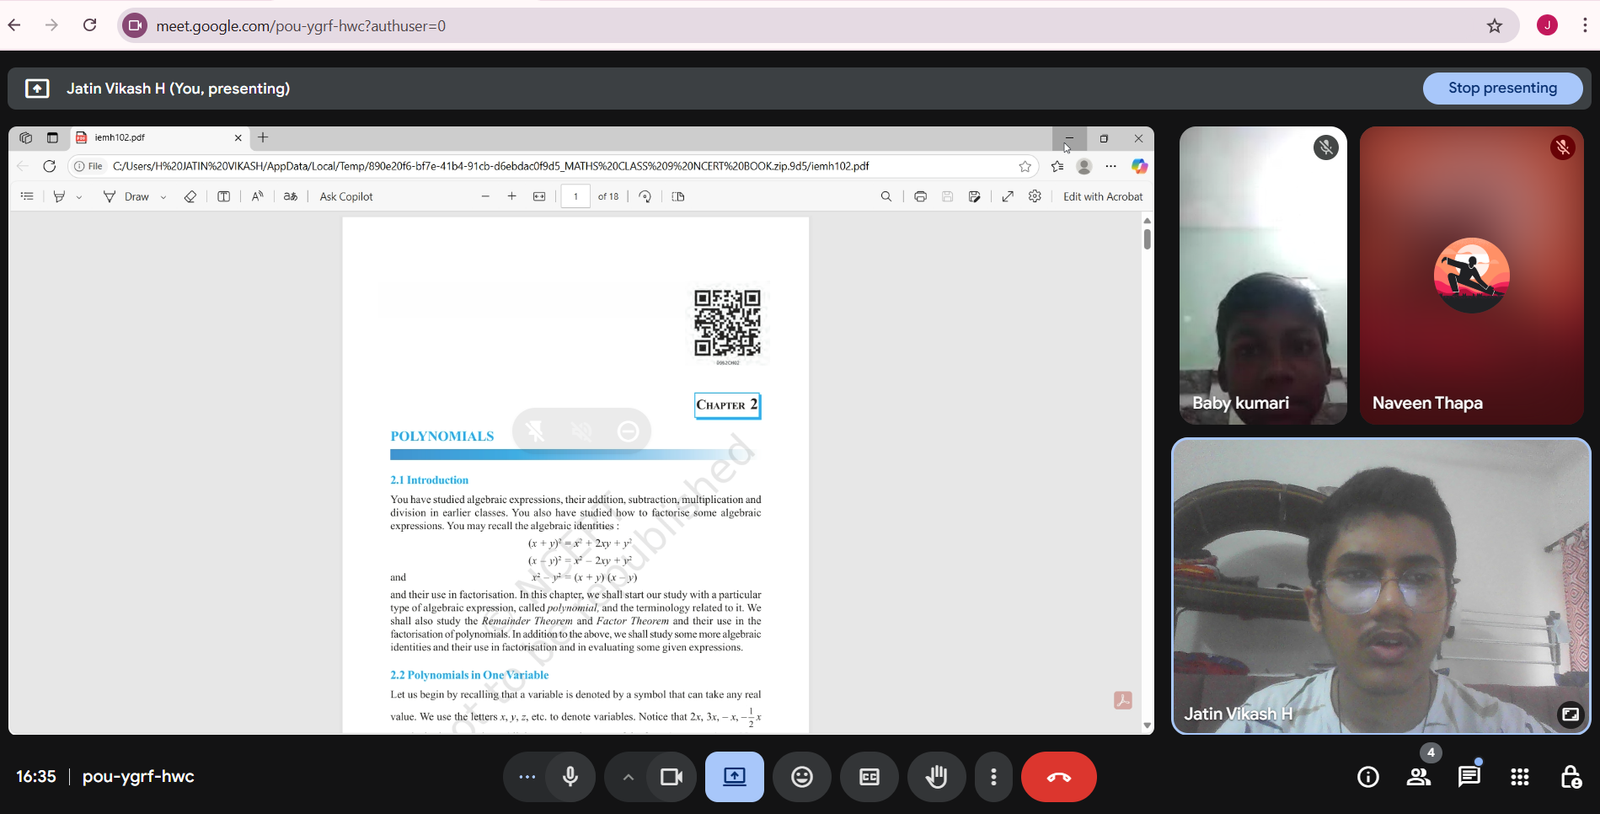The height and width of the screenshot is (814, 1600).
Task: Open the Draw tool options dropdown
Action: tap(163, 197)
